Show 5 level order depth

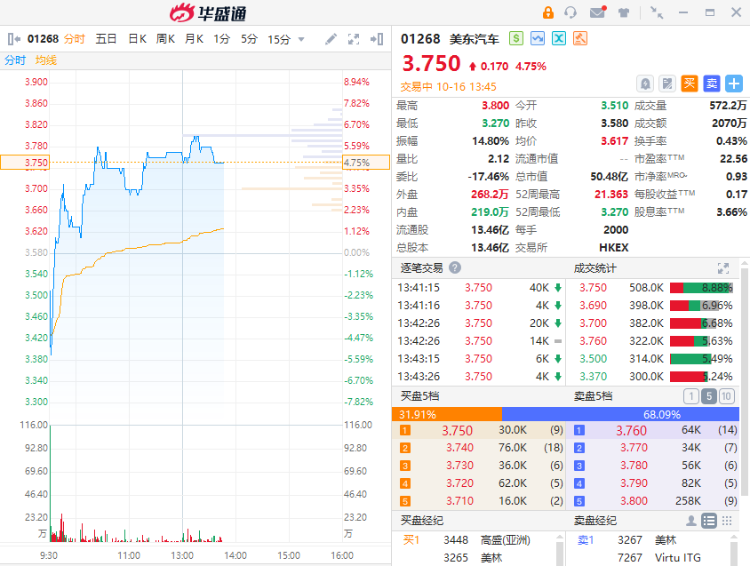pos(709,396)
